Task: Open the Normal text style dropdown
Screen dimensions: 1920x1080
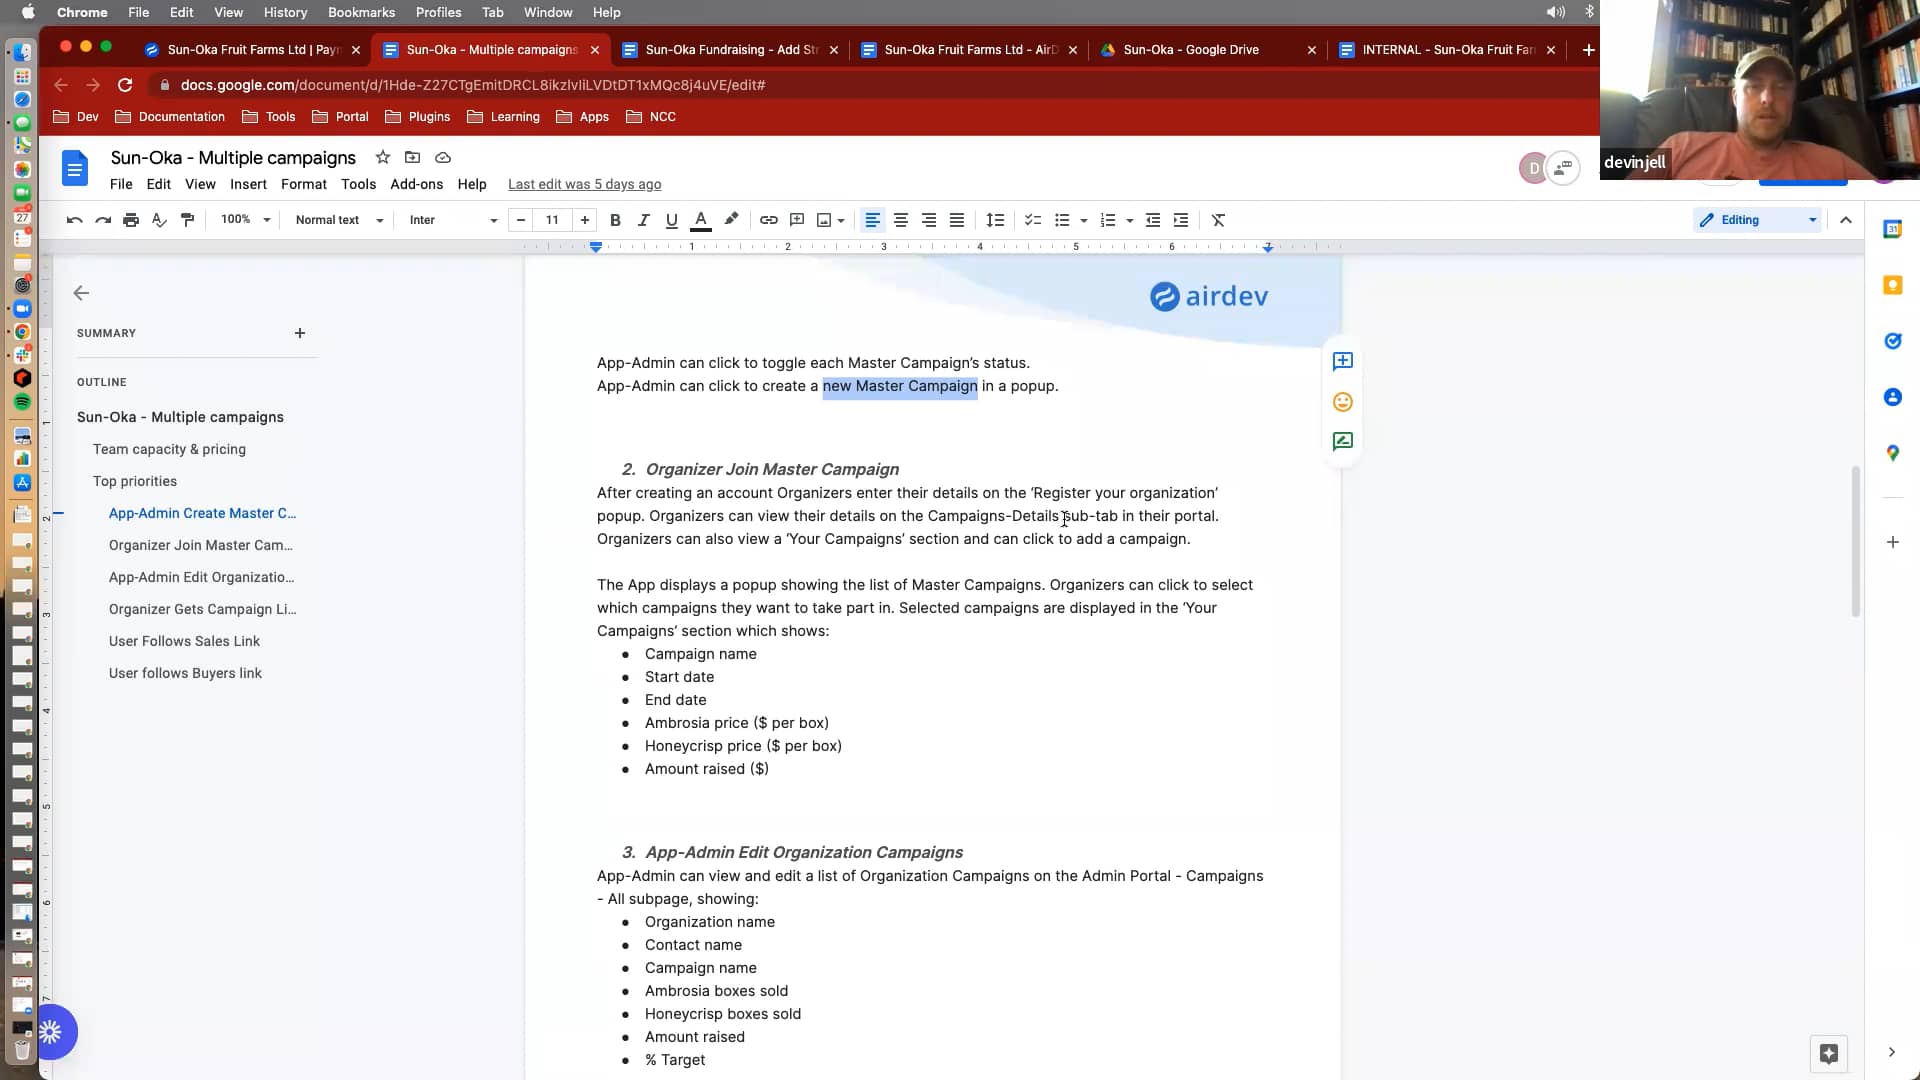Action: pyautogui.click(x=339, y=220)
